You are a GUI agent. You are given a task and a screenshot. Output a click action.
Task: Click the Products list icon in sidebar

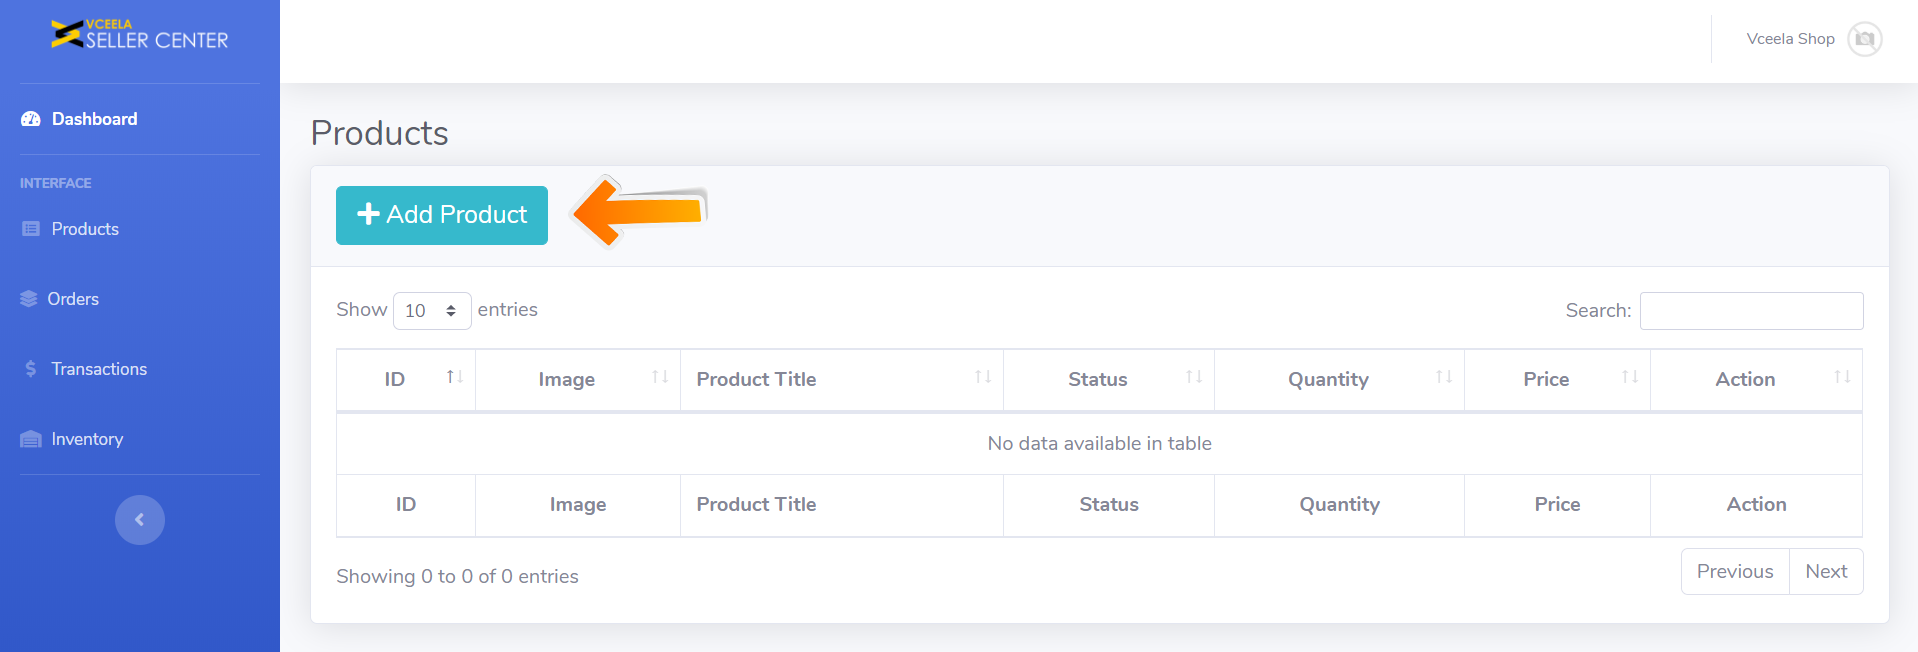[31, 229]
